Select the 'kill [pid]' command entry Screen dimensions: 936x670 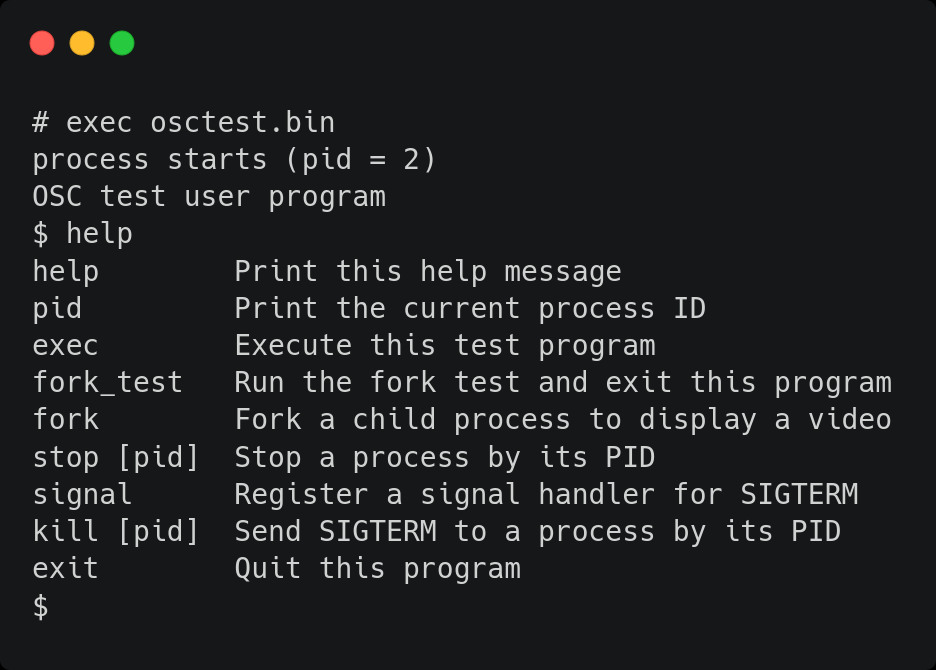[107, 531]
